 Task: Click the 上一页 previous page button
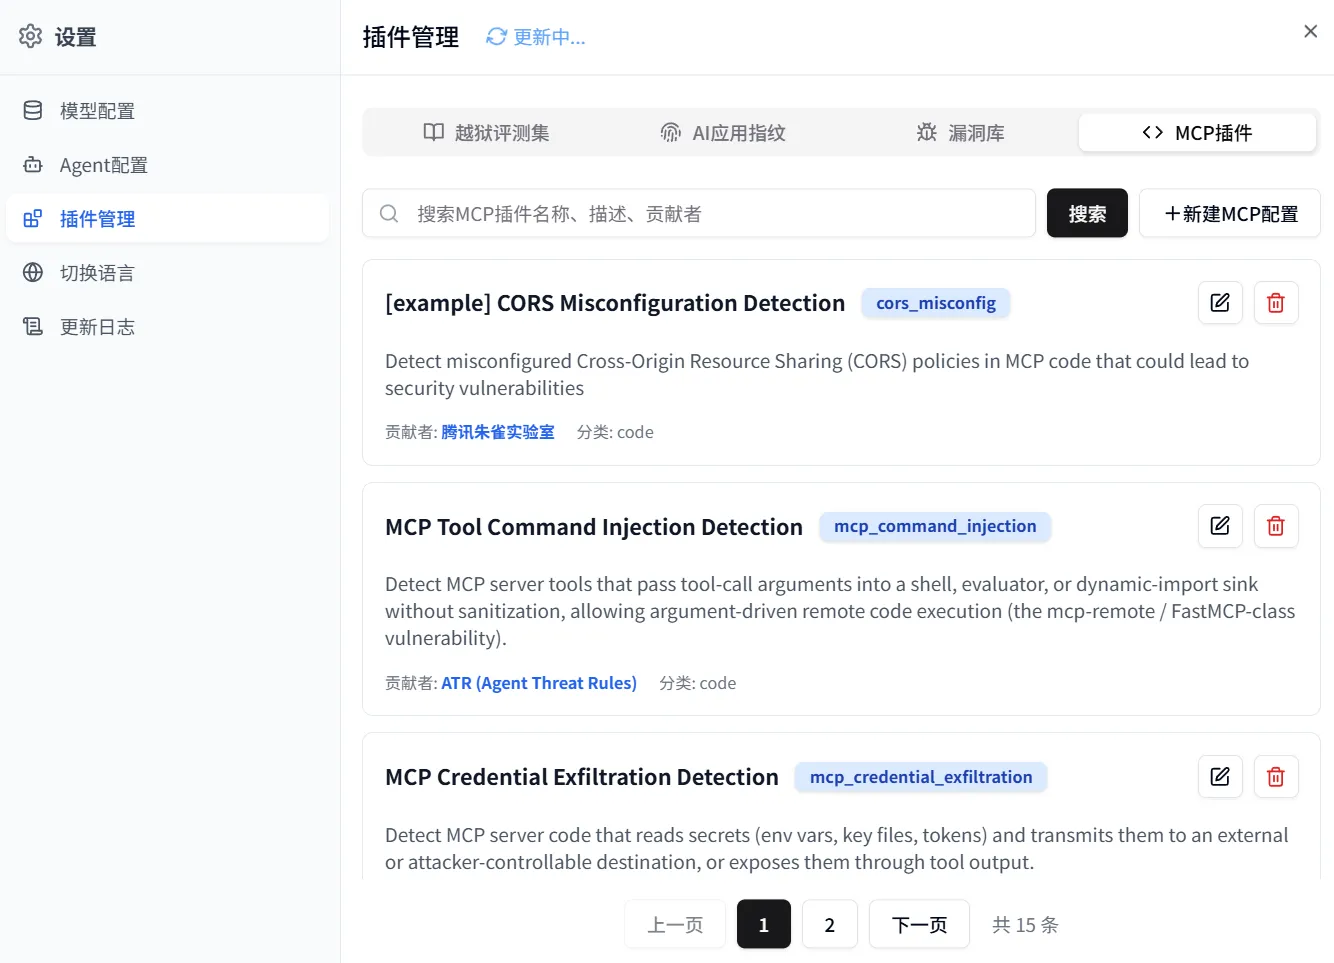pos(675,924)
